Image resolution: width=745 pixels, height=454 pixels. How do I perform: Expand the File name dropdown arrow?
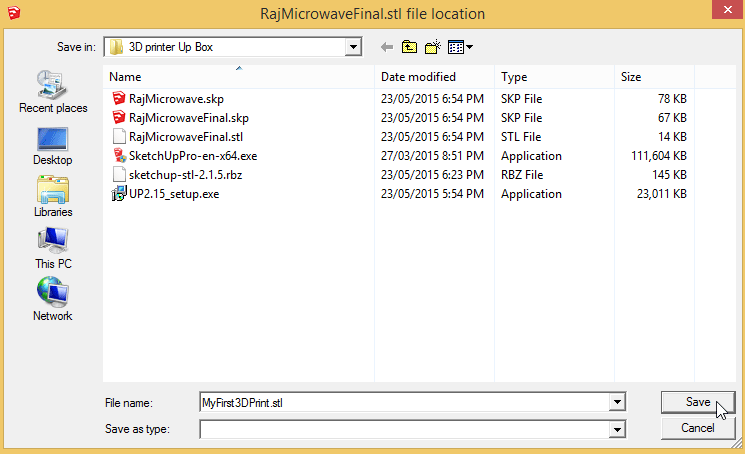(x=617, y=402)
